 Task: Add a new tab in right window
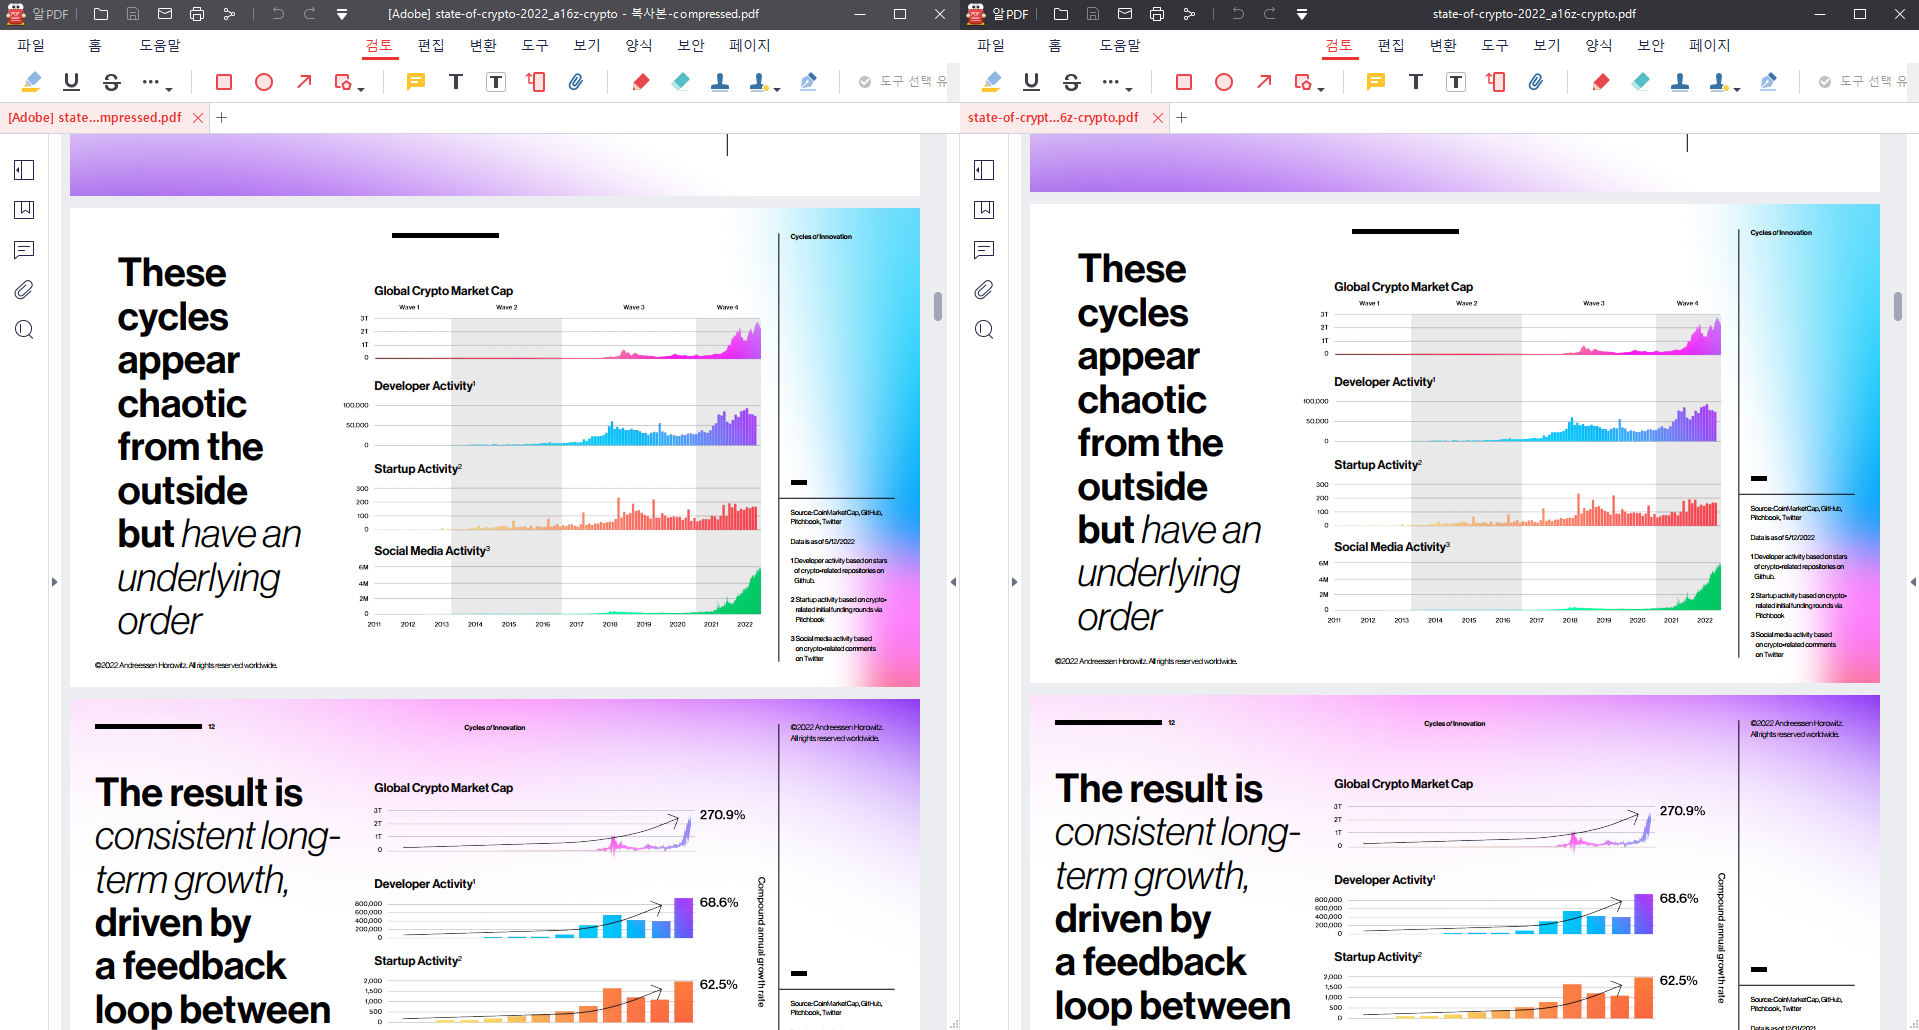coord(1182,118)
